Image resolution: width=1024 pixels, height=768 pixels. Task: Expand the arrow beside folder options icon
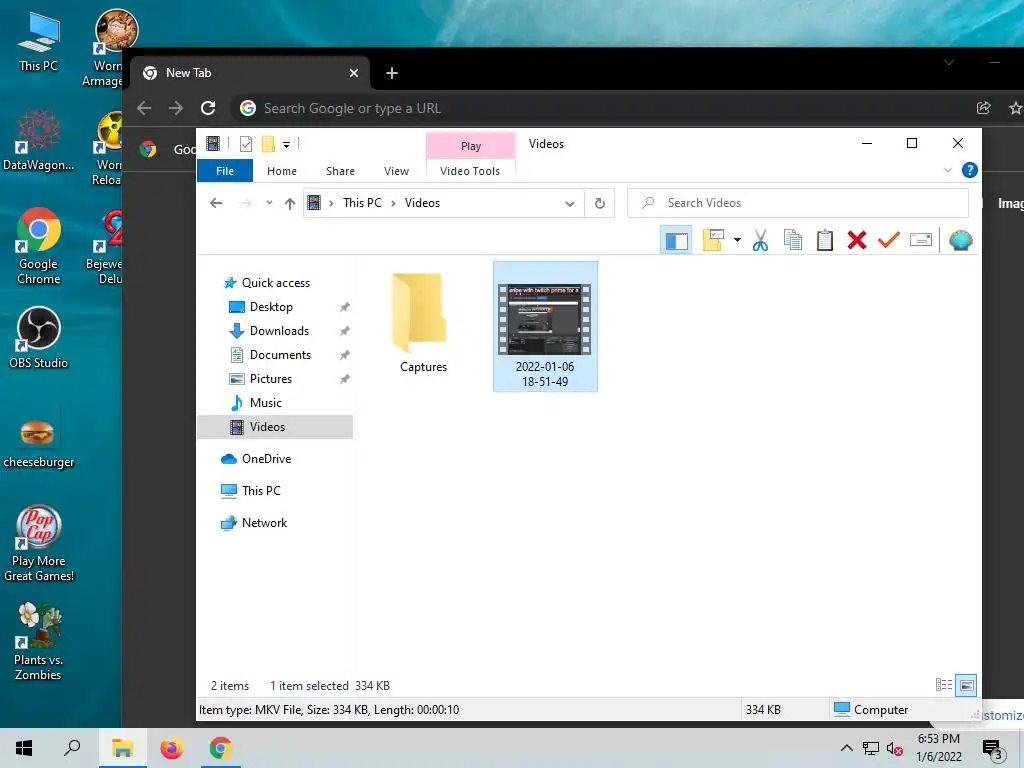point(737,240)
